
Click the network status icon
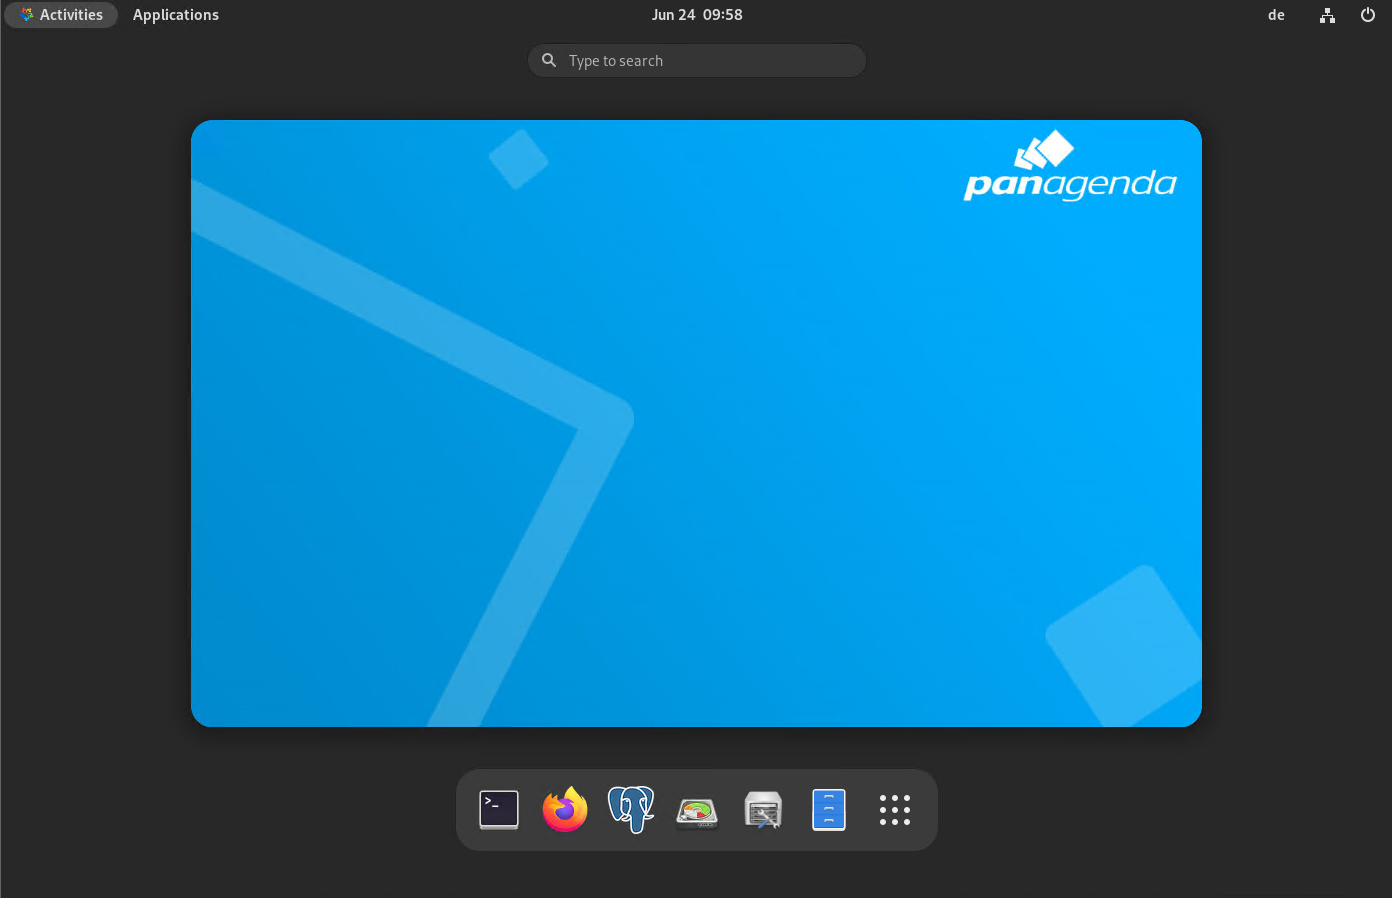click(1327, 15)
